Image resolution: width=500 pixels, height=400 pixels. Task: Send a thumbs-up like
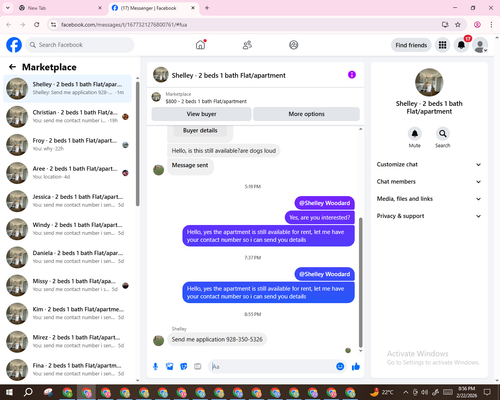(x=356, y=367)
